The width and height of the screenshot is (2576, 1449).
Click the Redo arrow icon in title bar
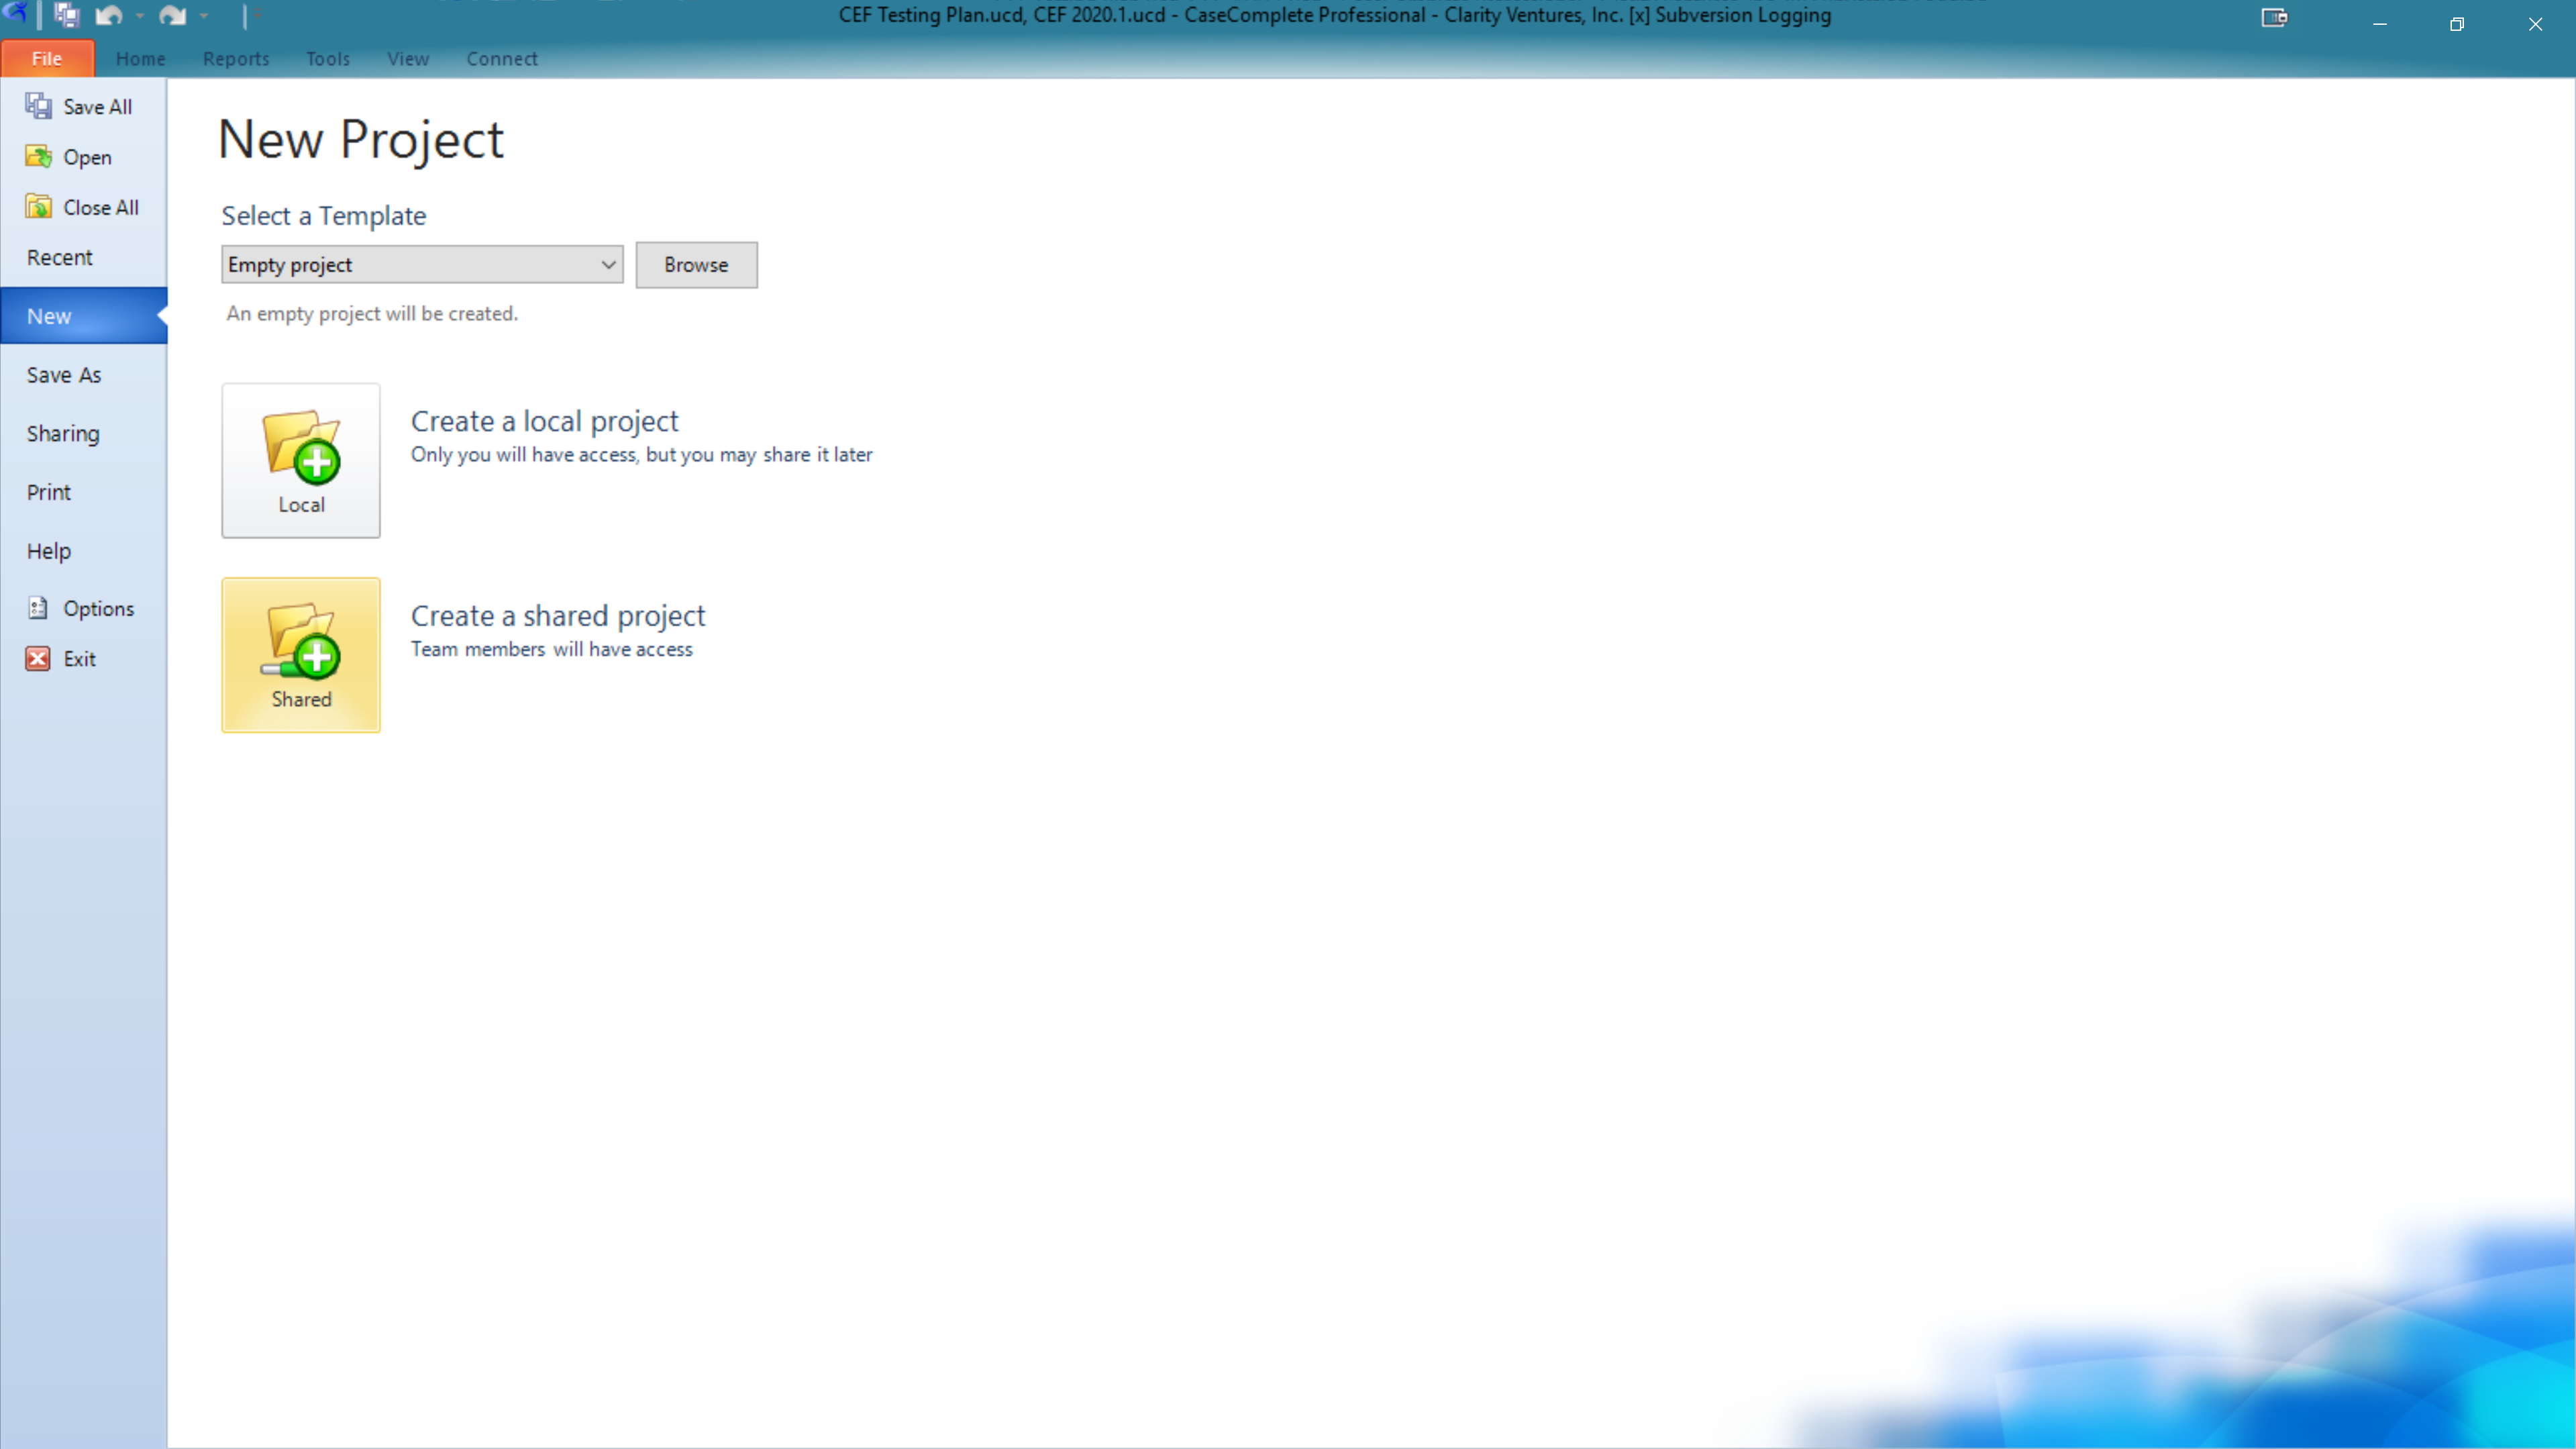(x=173, y=16)
